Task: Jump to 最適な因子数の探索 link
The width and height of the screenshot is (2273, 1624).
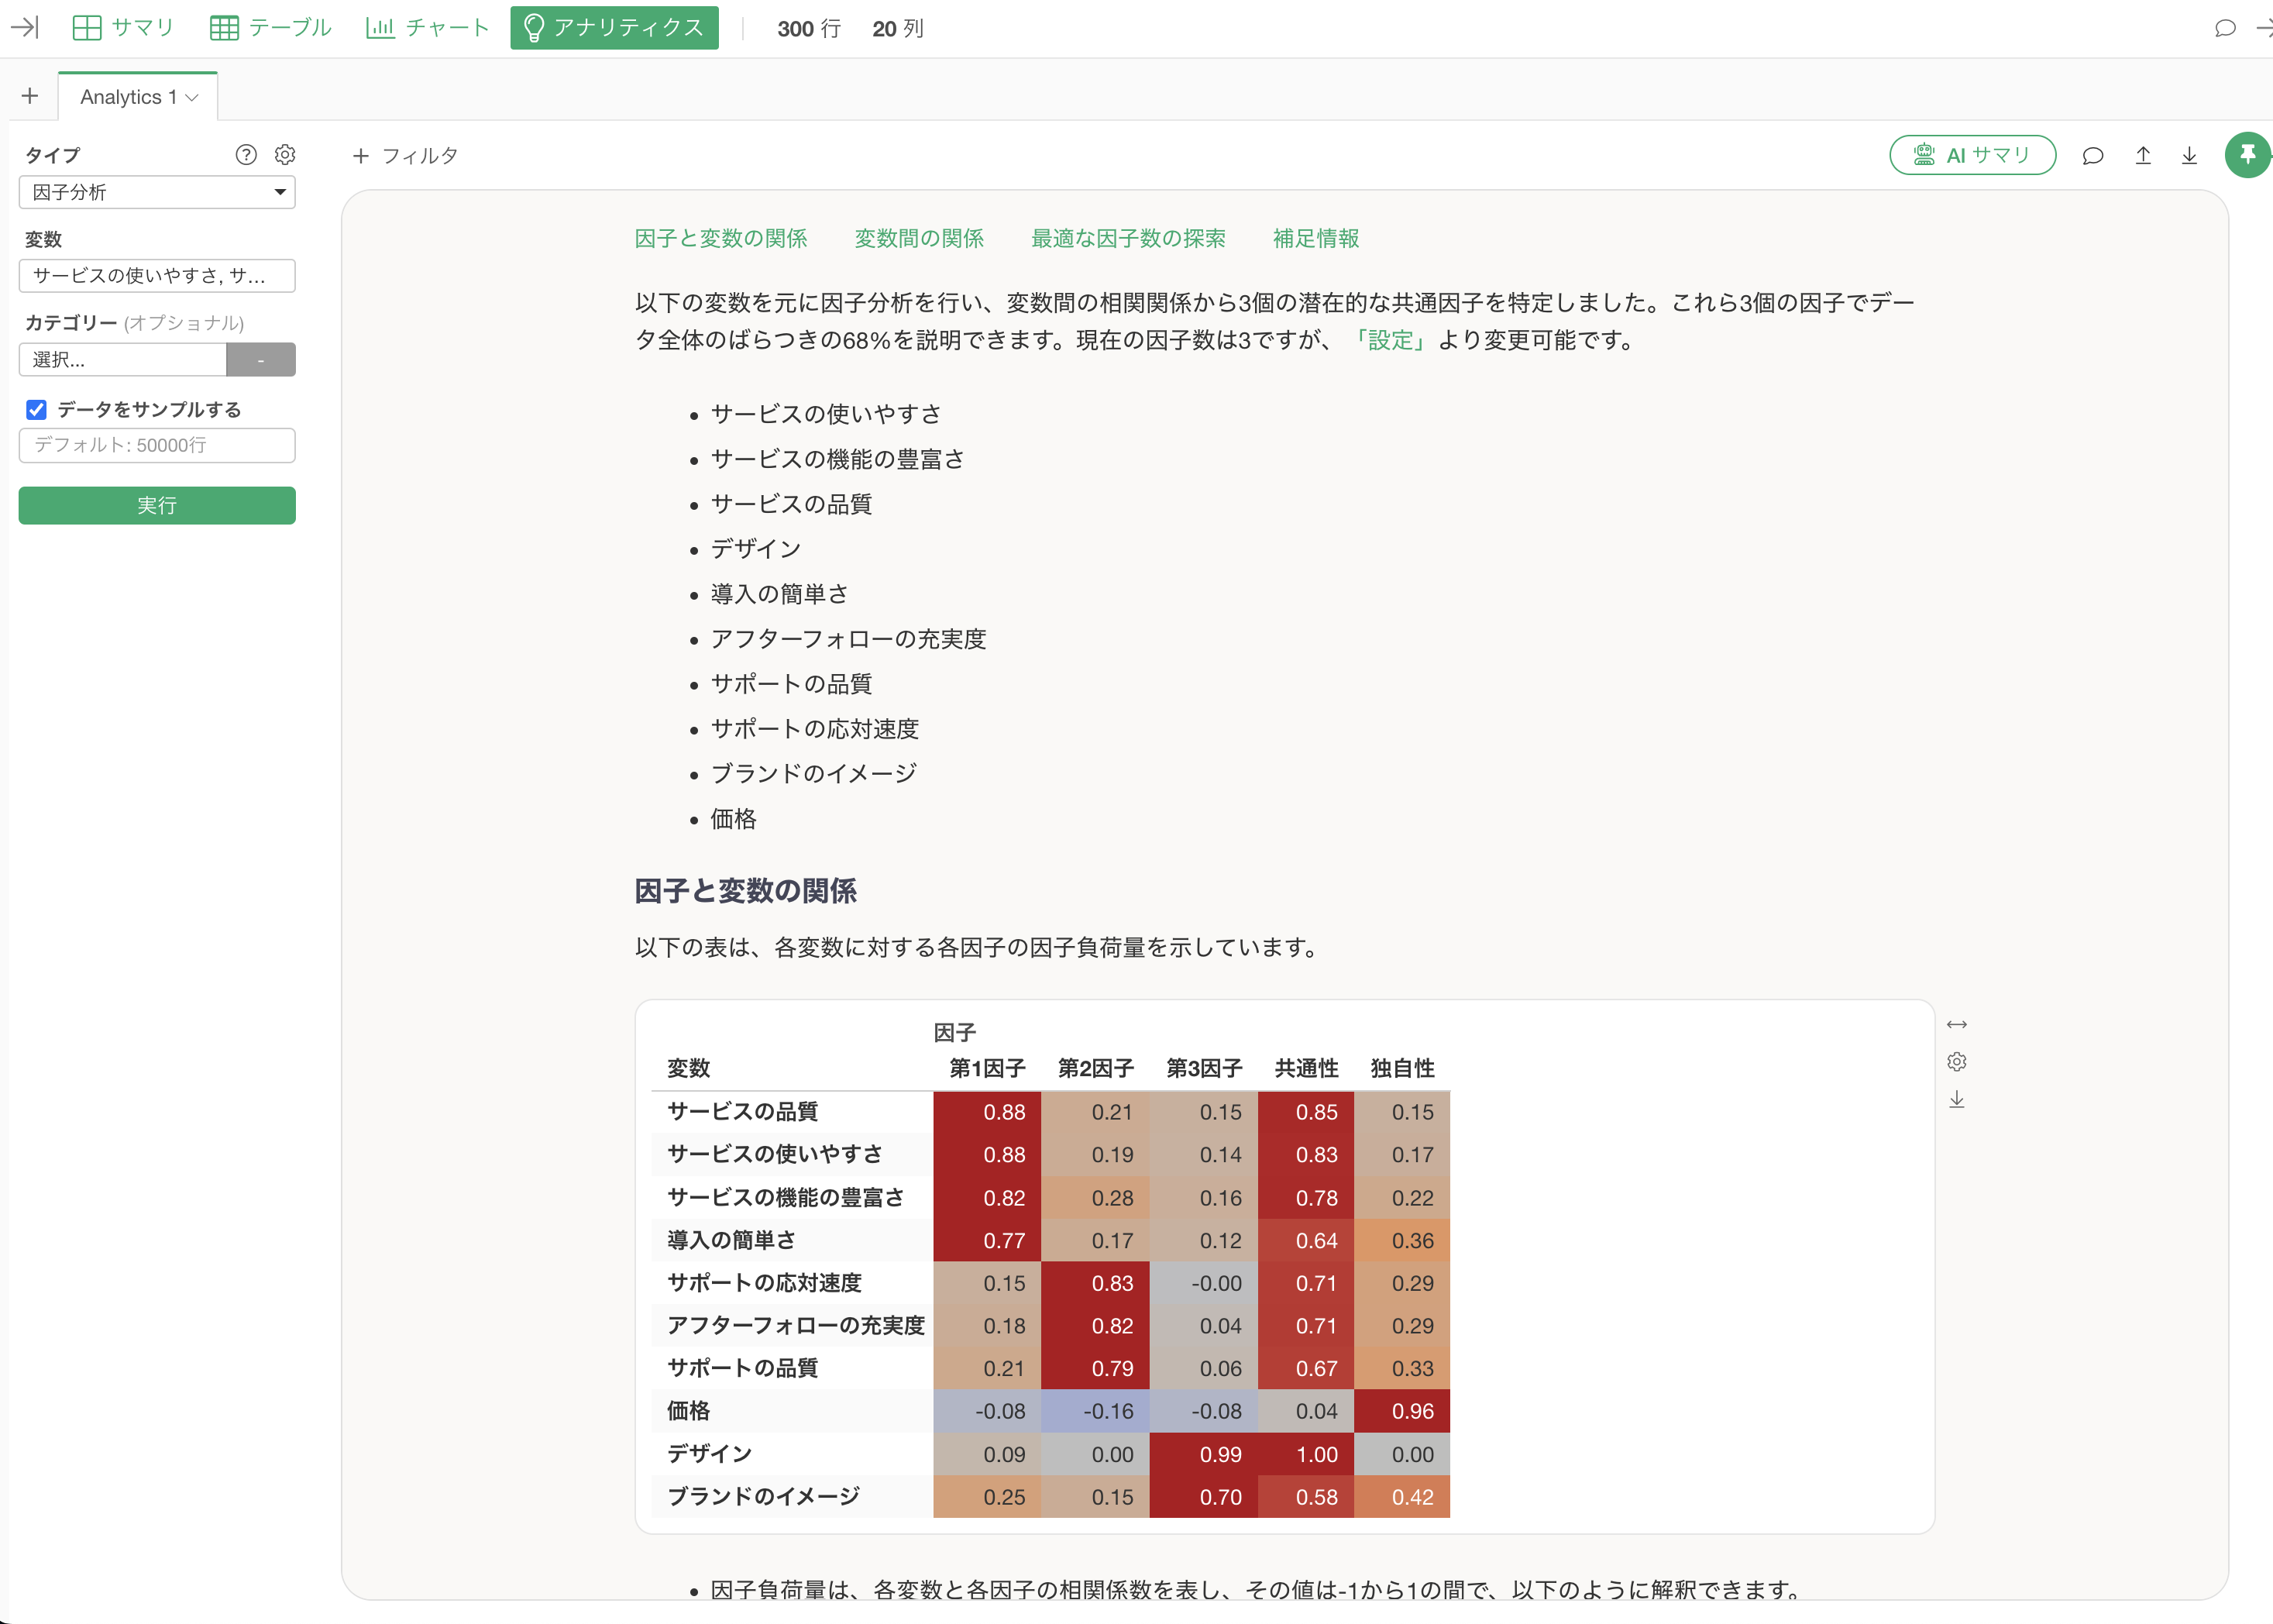Action: [1128, 238]
